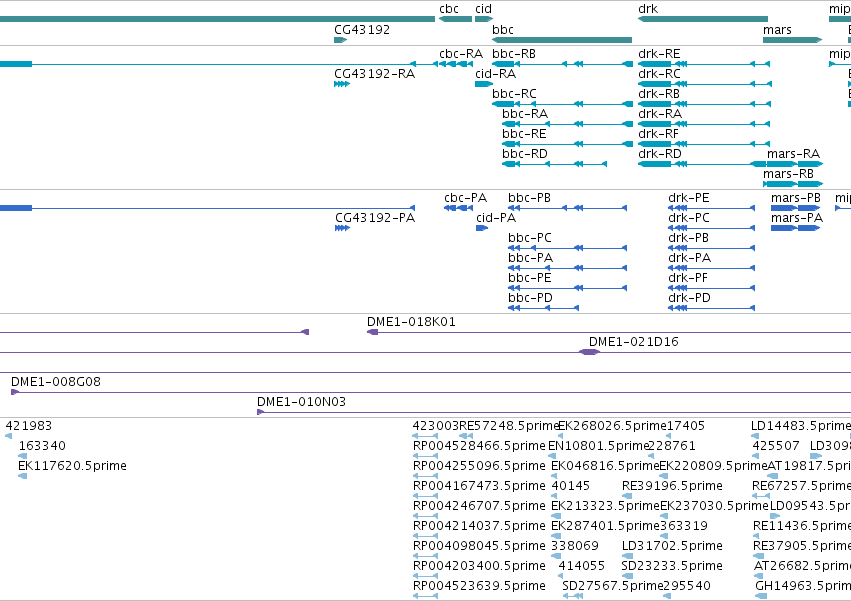This screenshot has height=601, width=851.
Task: Select the DME1-018K01 clone feature
Action: (608, 332)
